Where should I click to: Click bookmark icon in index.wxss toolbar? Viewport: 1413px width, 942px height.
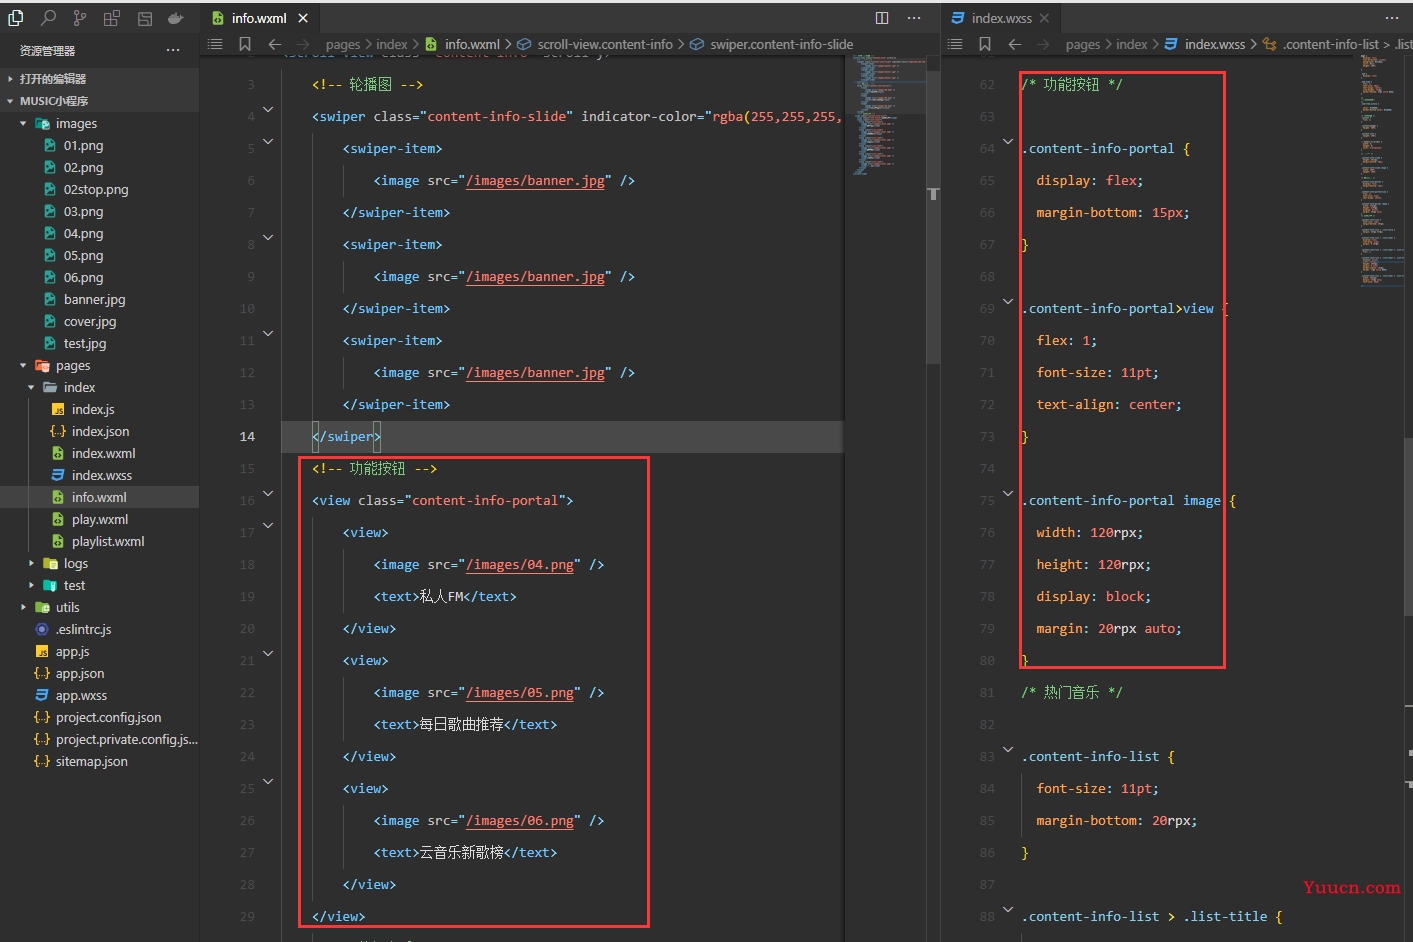985,44
